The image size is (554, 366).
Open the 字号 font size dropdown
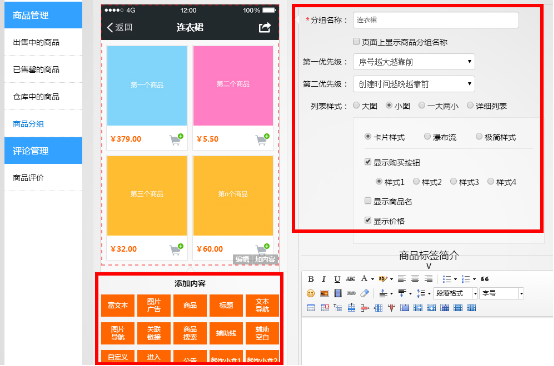[501, 293]
